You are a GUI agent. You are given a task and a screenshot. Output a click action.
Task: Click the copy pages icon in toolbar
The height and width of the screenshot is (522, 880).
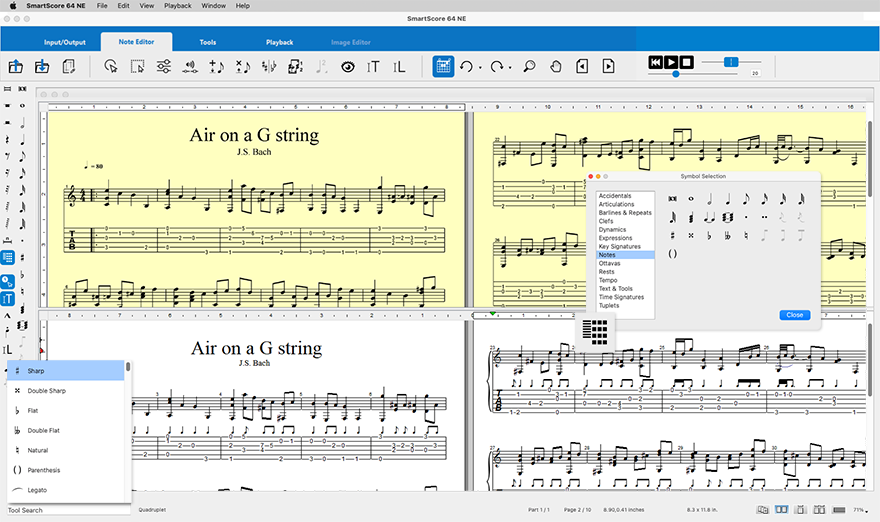[x=68, y=67]
